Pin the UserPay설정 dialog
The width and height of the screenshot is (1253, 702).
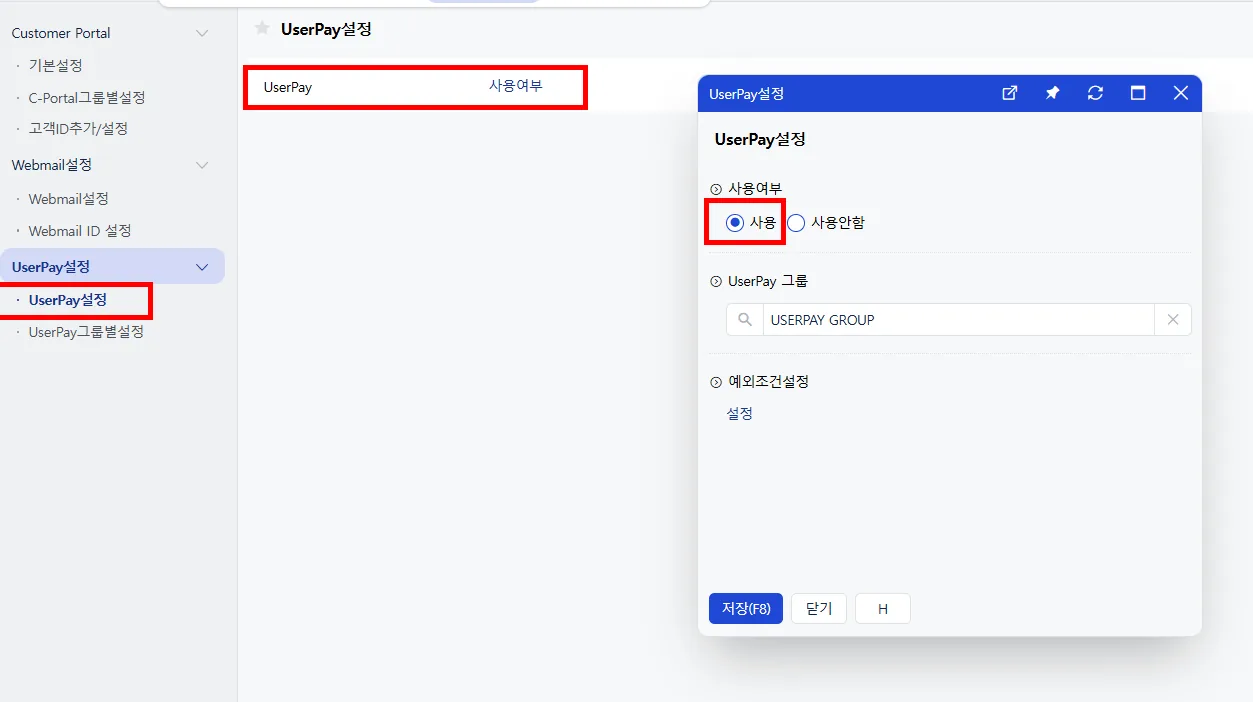pos(1052,93)
